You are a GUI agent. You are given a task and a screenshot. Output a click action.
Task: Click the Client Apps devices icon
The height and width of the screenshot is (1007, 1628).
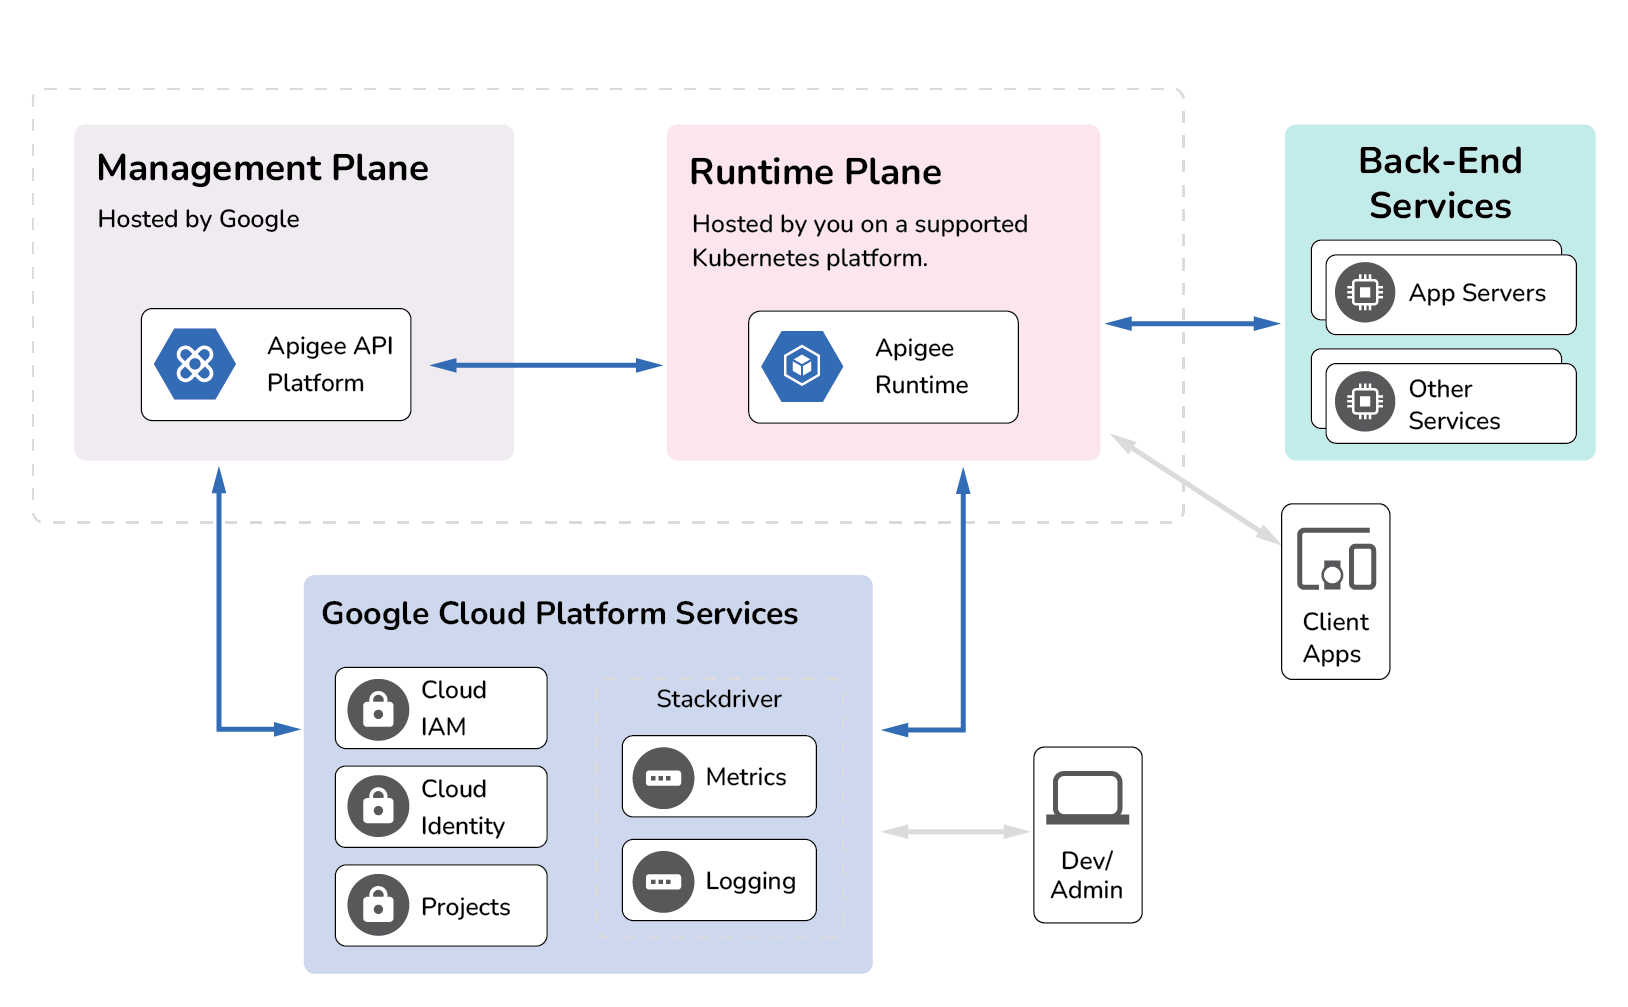tap(1336, 560)
